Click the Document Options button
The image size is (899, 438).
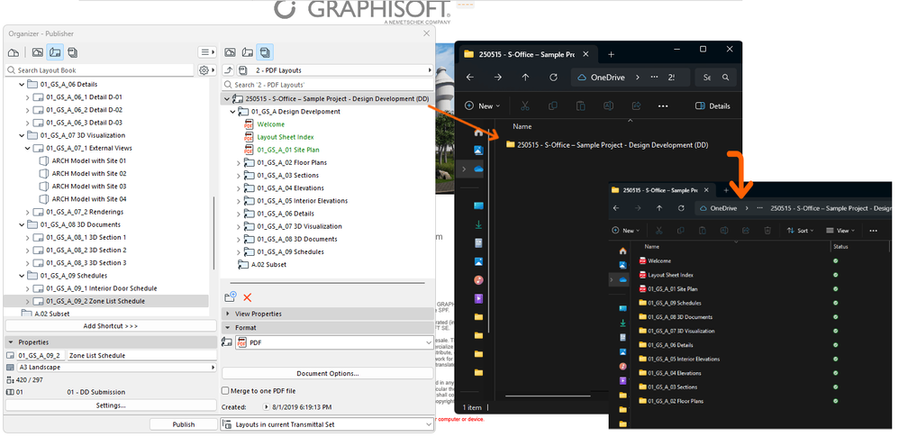click(x=328, y=373)
